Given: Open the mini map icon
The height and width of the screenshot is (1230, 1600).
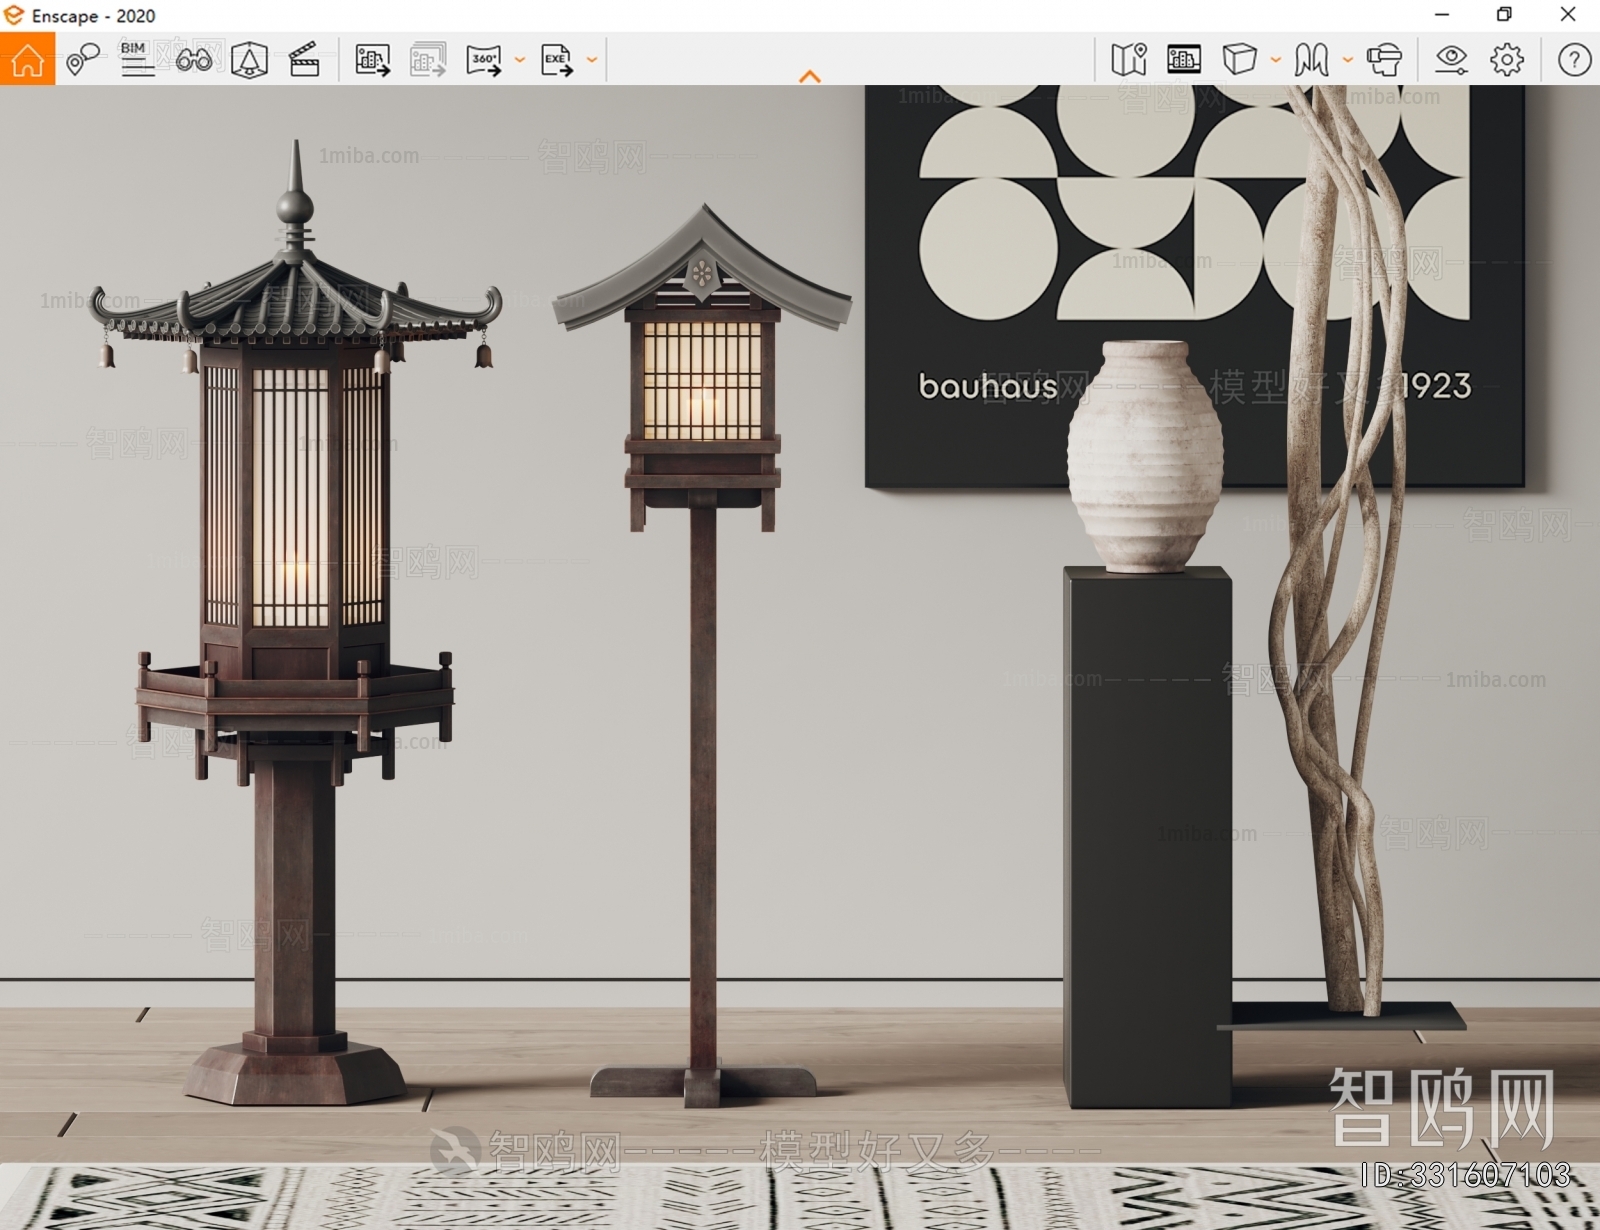Looking at the screenshot, I should click(1129, 59).
